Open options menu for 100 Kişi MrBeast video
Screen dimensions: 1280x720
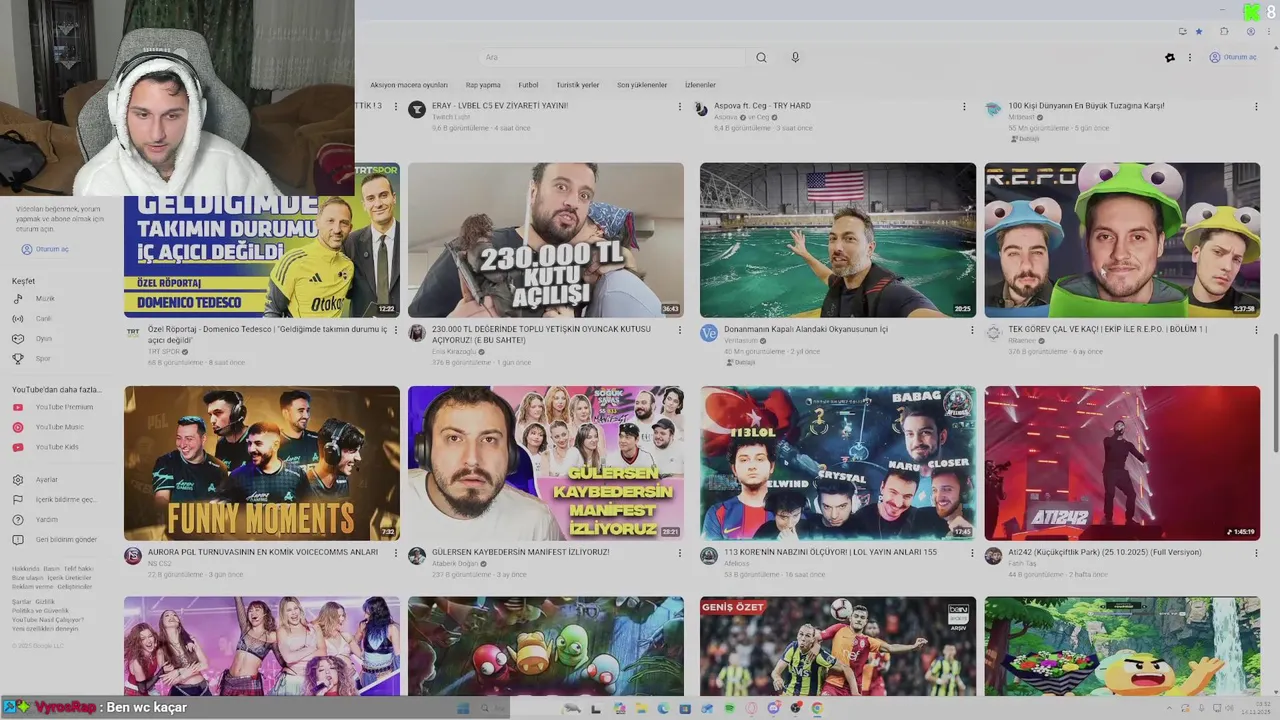1256,106
